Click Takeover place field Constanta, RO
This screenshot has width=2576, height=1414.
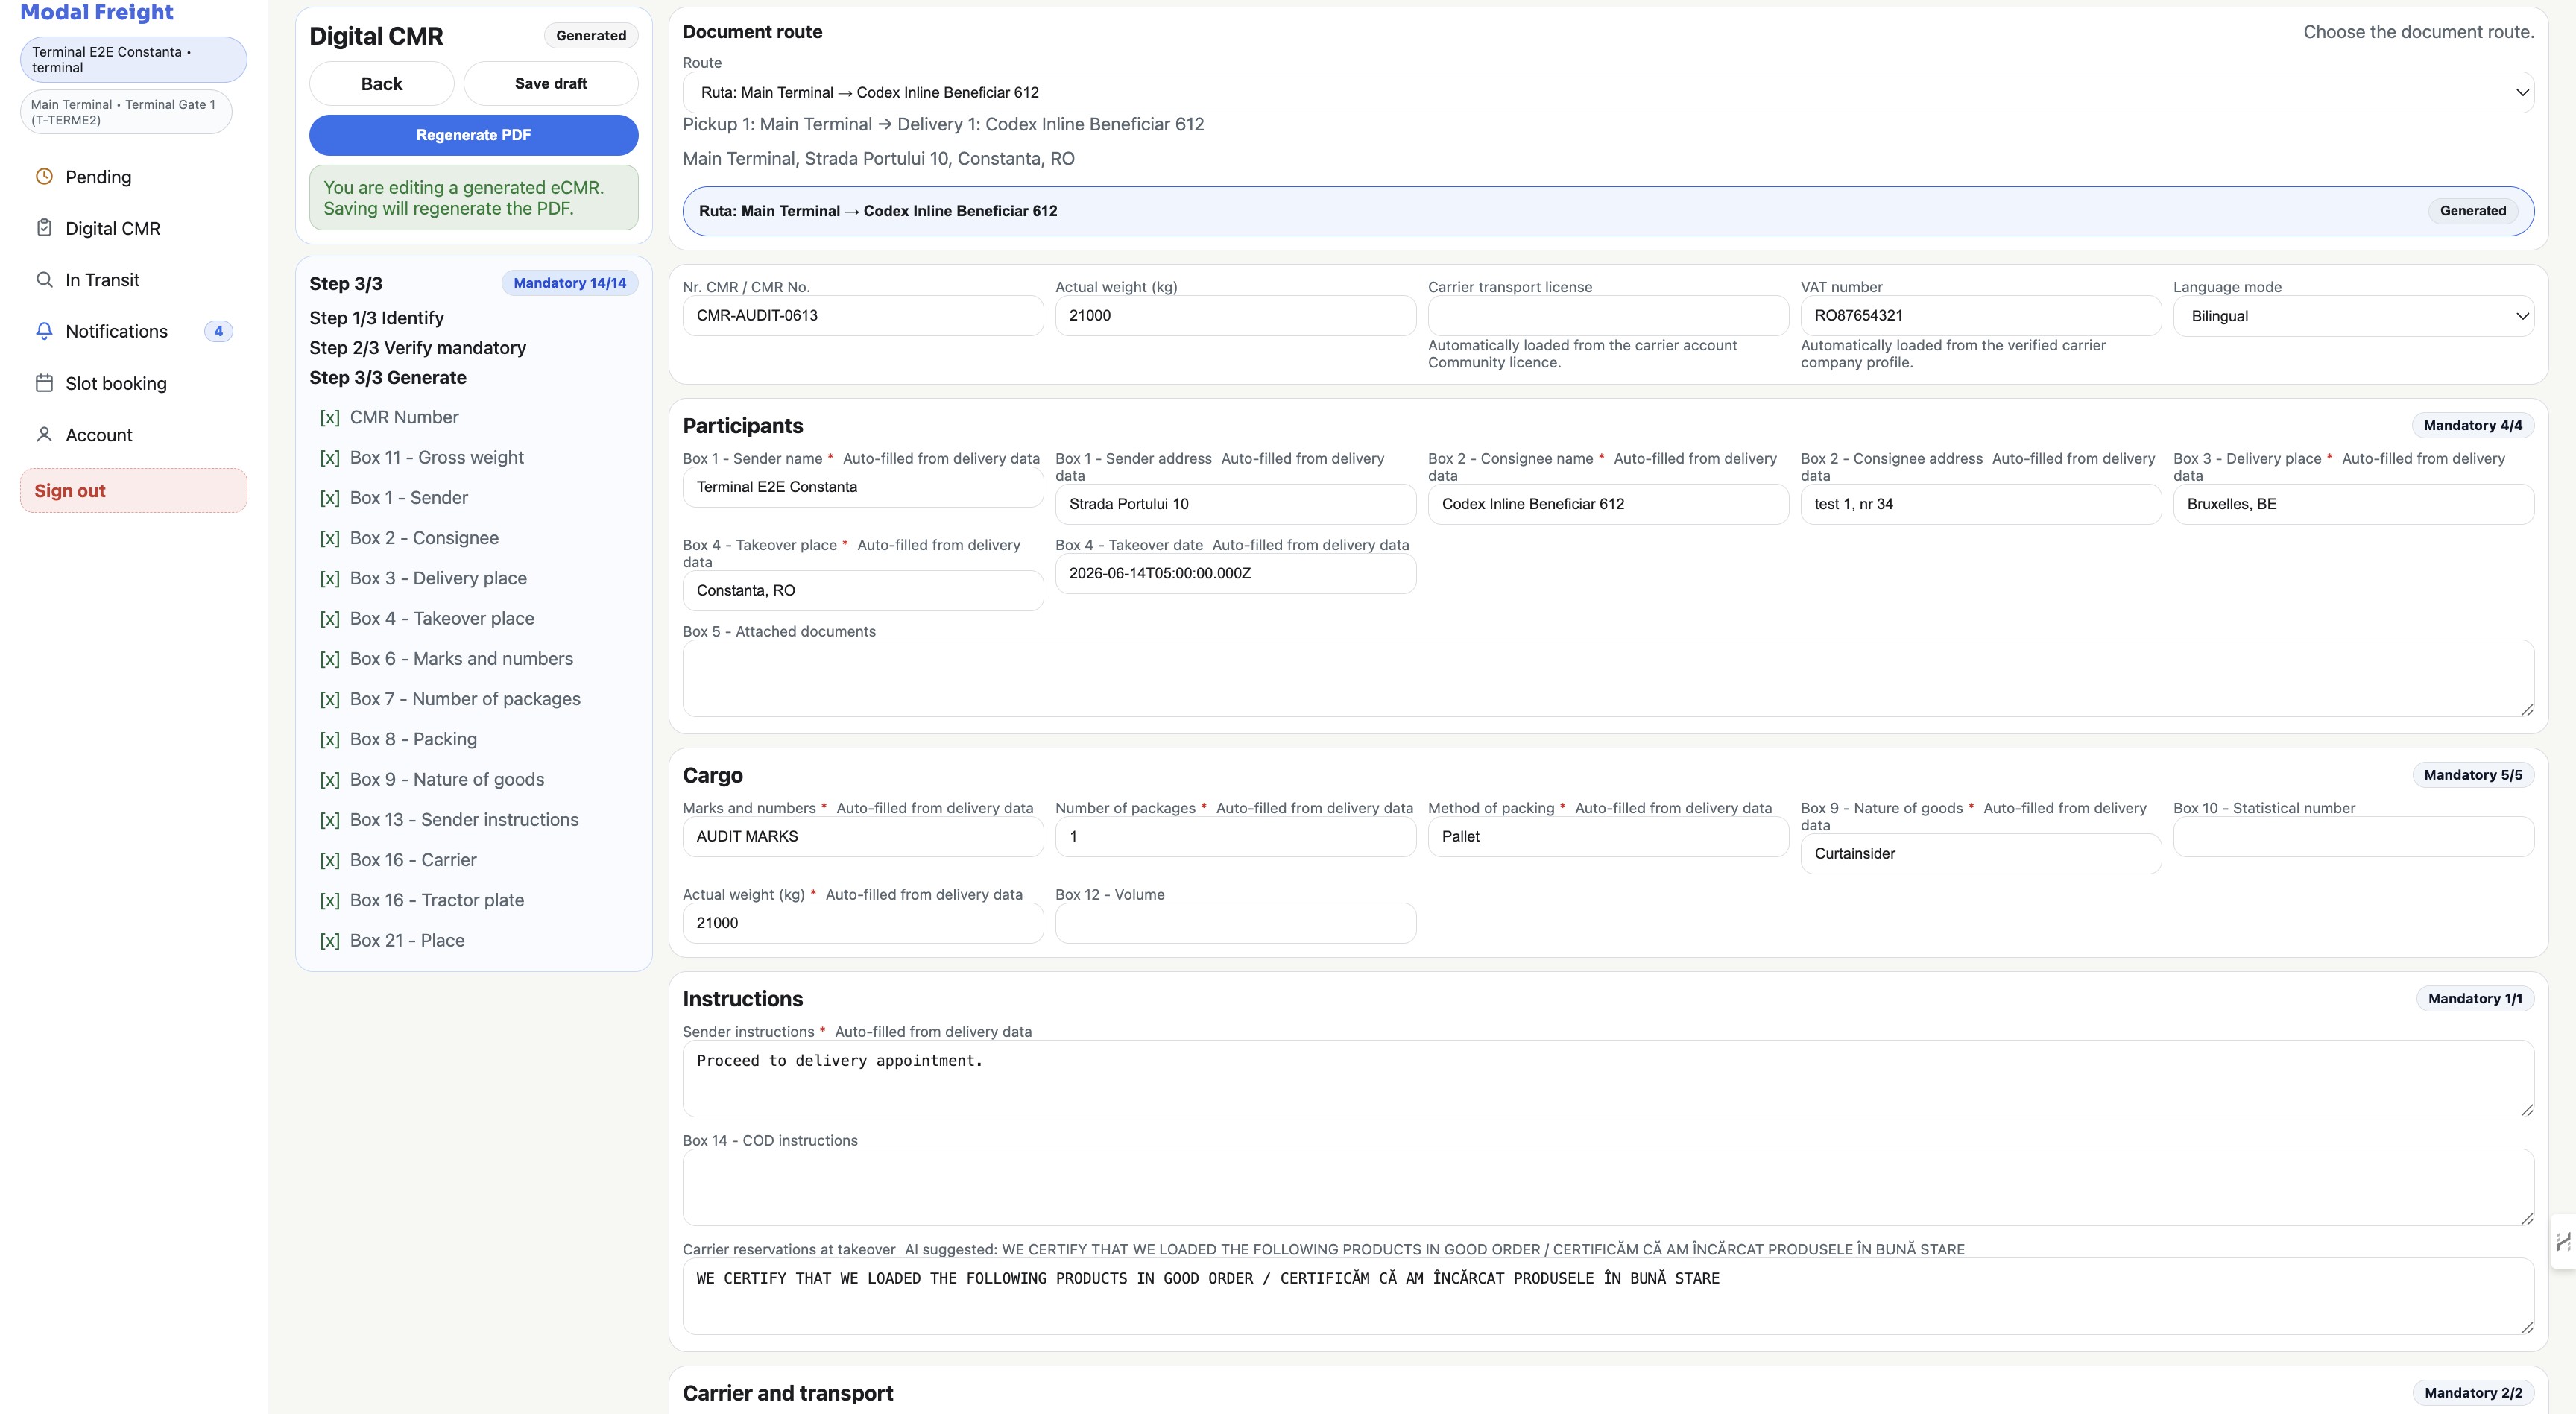[863, 590]
